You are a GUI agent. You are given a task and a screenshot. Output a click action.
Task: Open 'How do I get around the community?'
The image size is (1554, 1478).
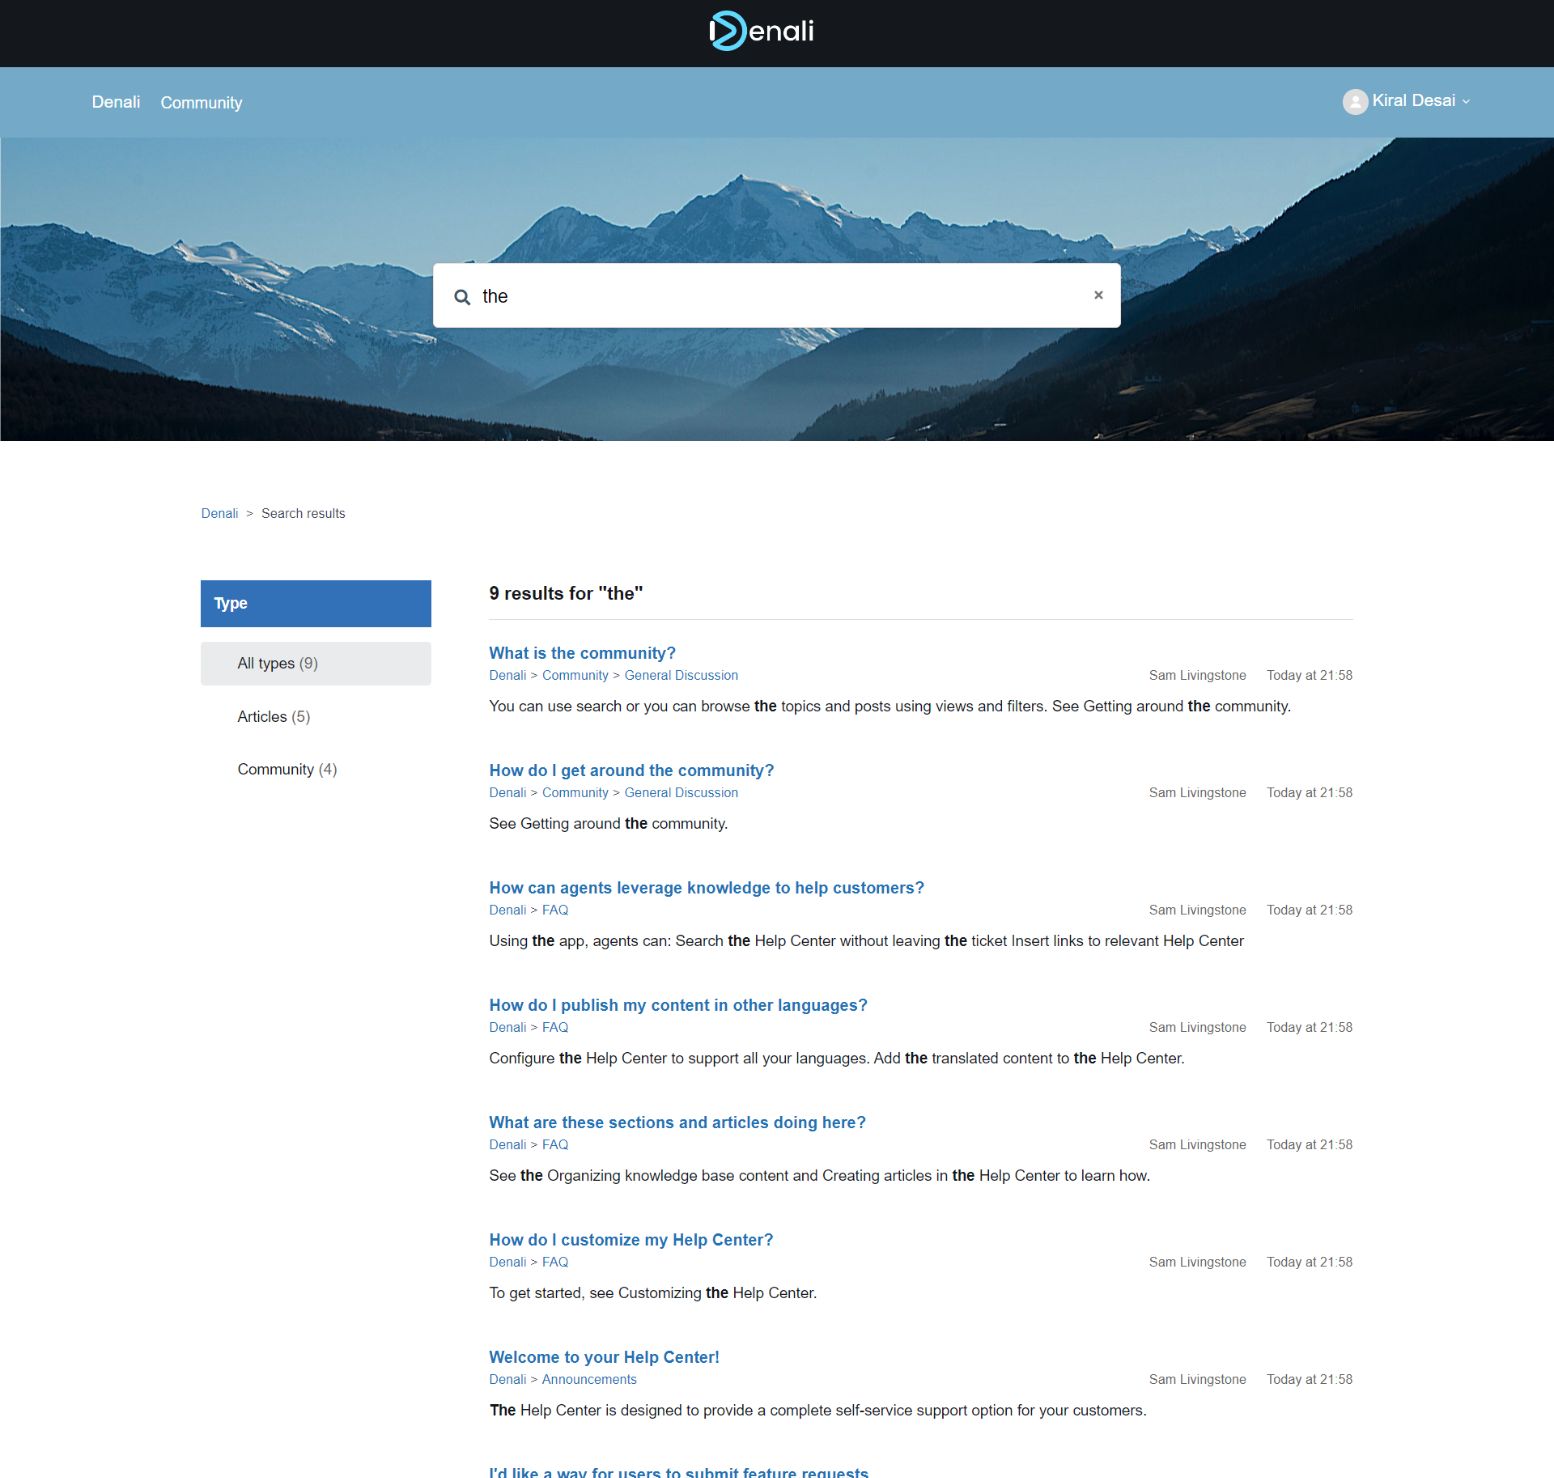(631, 770)
